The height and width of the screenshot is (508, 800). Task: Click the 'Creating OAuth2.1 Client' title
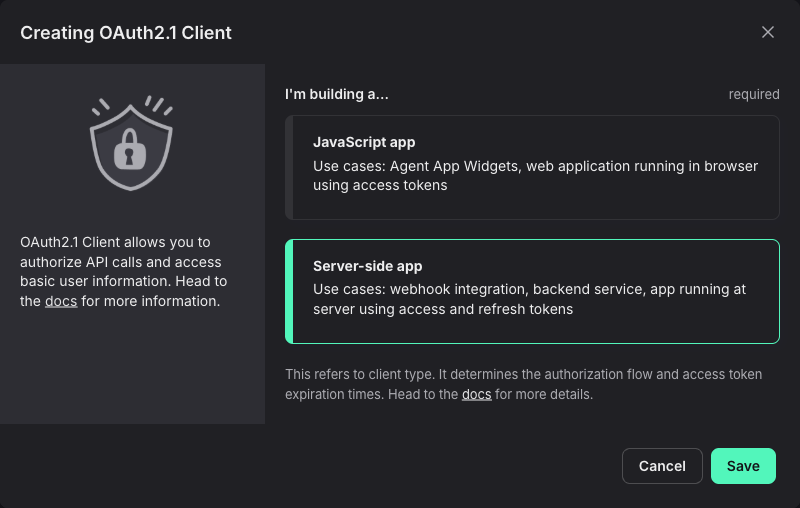click(x=126, y=33)
